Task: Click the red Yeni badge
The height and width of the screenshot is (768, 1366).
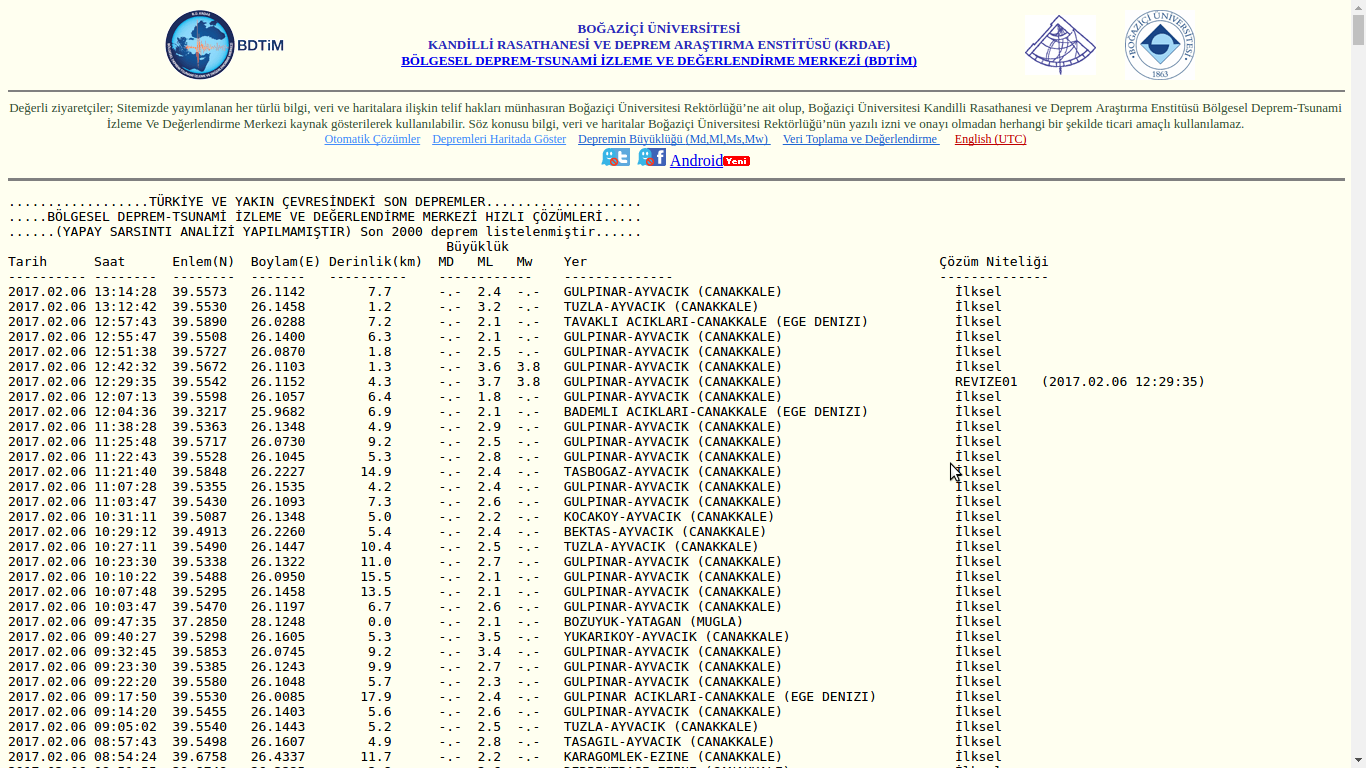Action: (737, 161)
